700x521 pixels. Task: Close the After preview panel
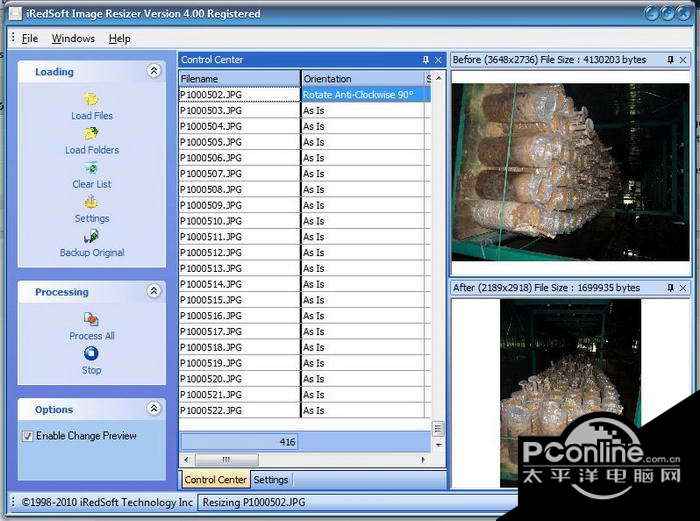pyautogui.click(x=683, y=288)
